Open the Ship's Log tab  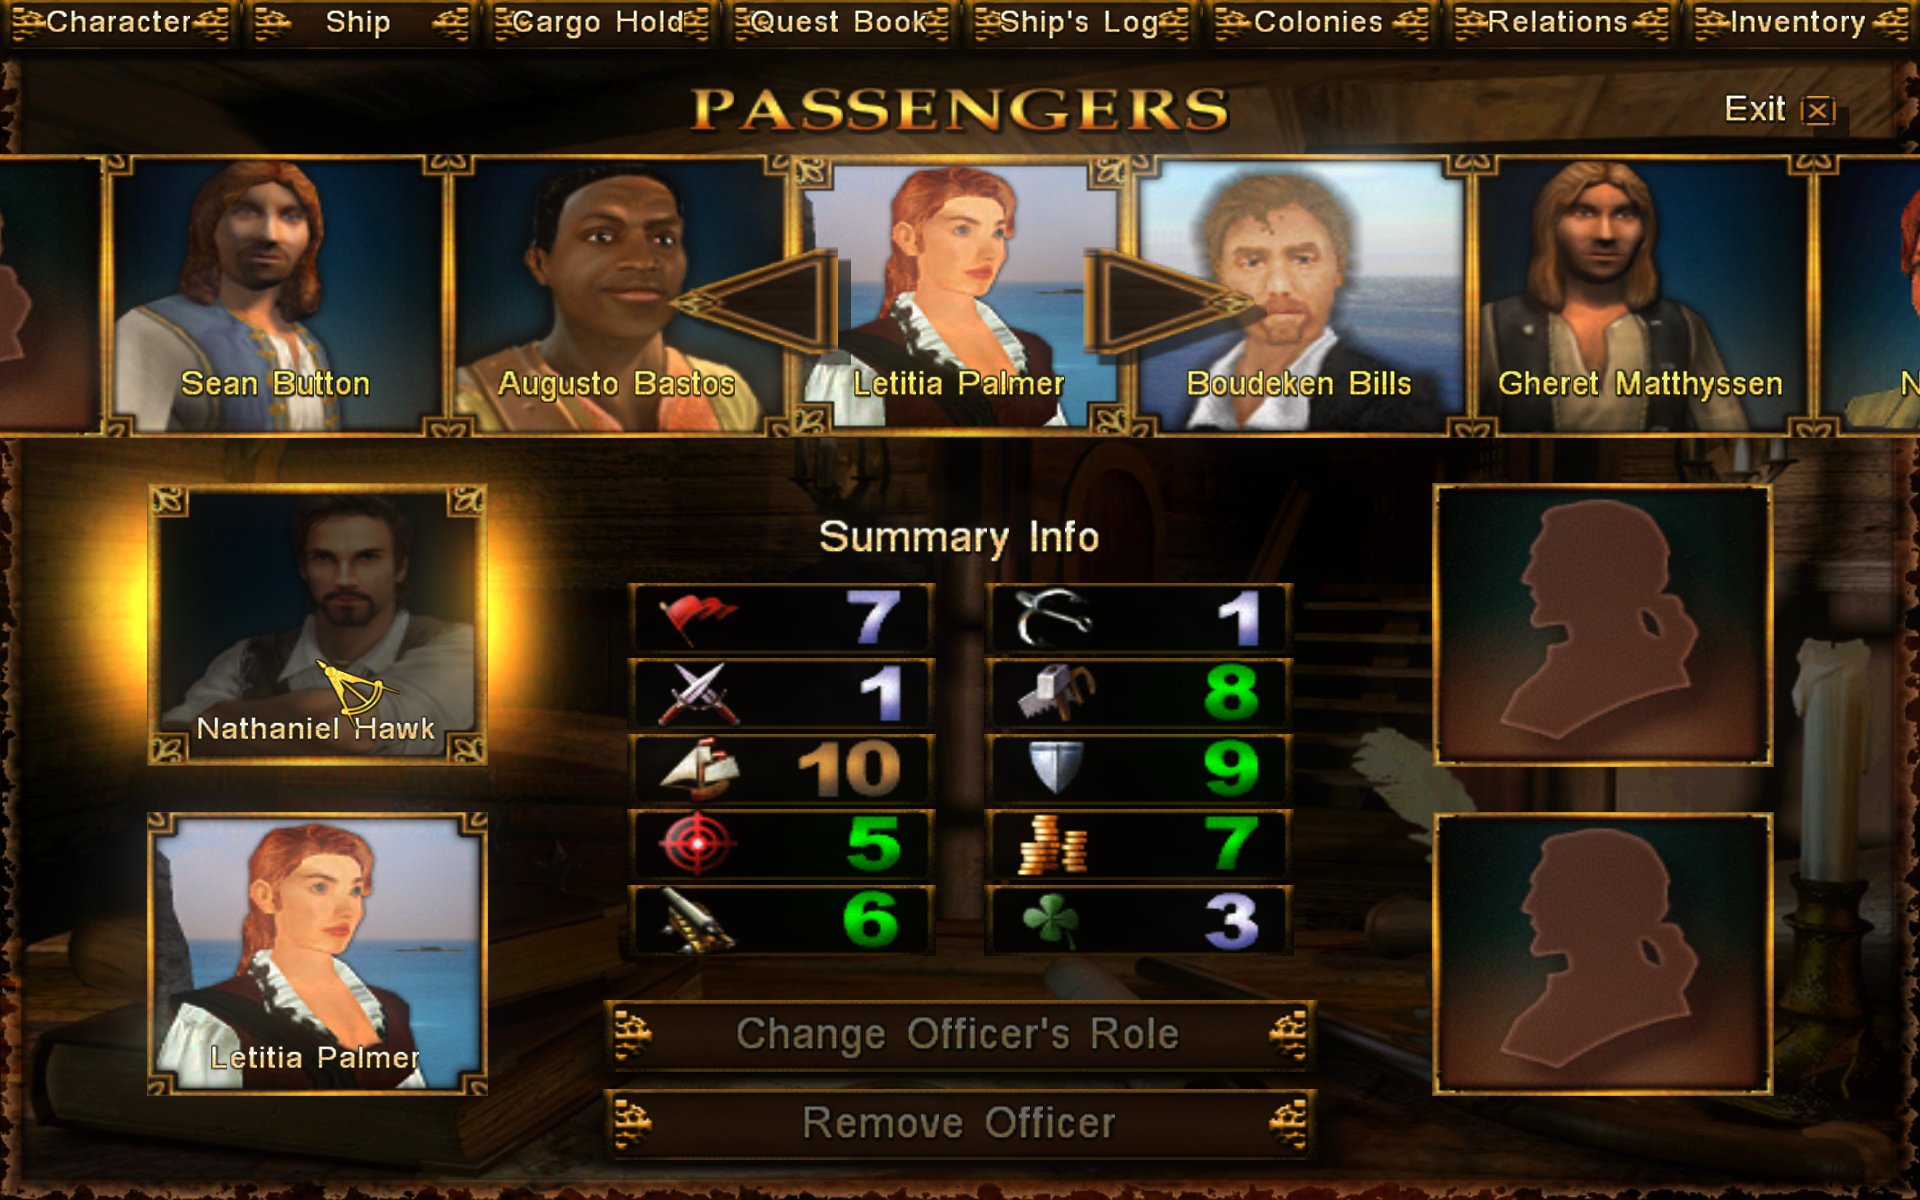point(1081,22)
